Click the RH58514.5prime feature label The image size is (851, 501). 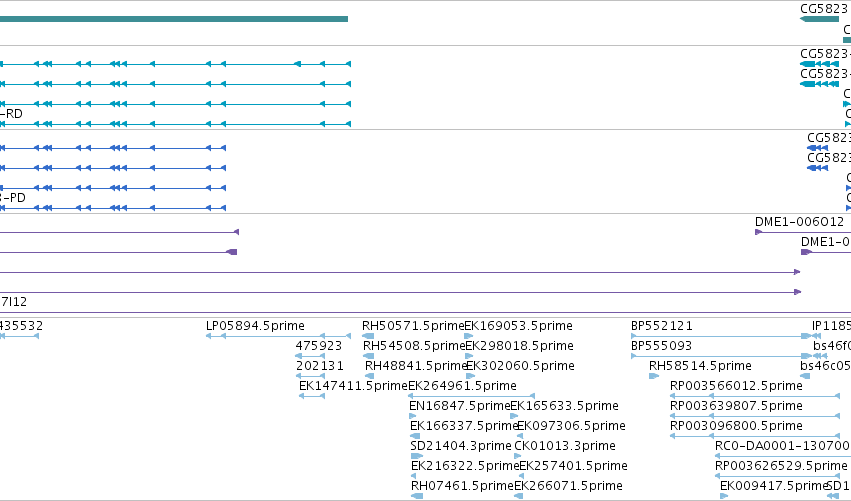click(700, 366)
